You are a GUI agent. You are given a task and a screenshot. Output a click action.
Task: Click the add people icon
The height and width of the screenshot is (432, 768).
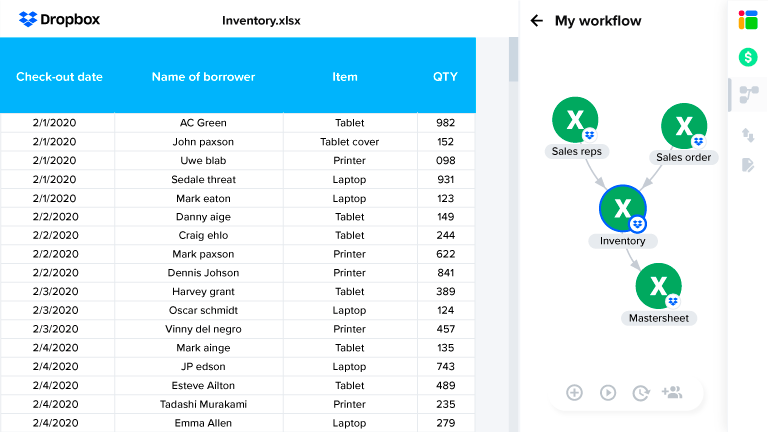672,393
